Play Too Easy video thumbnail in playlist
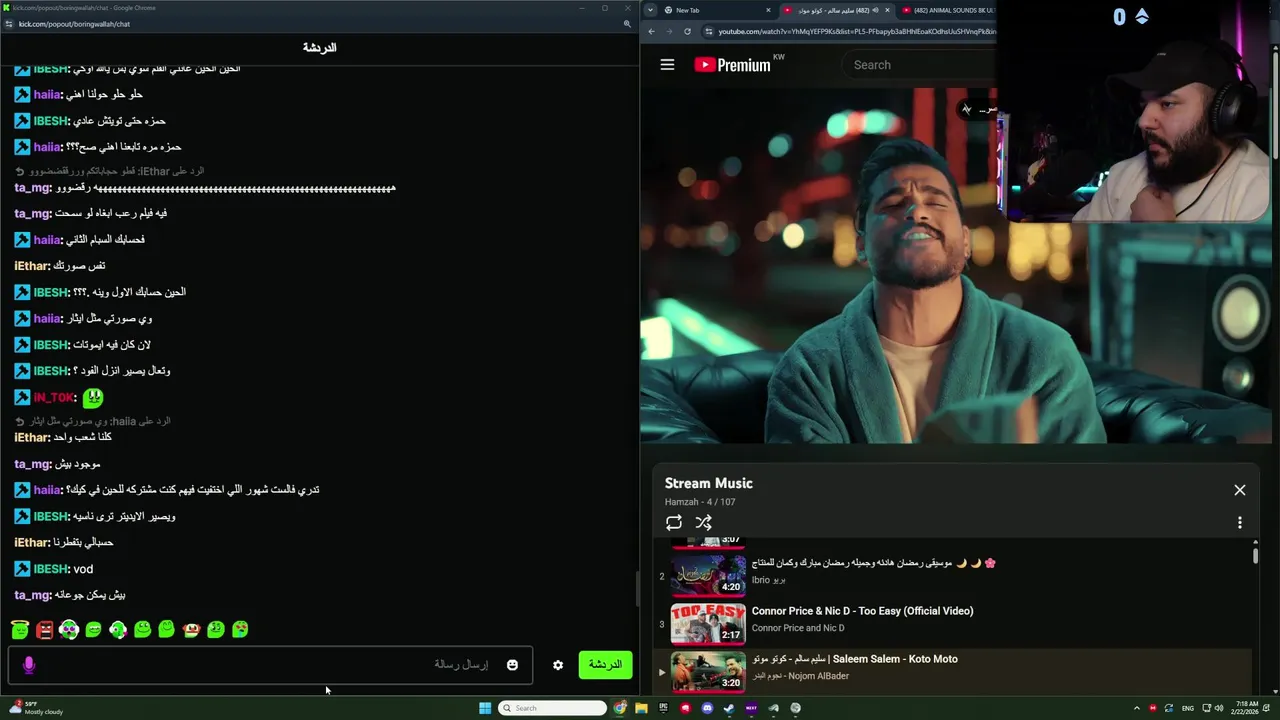The image size is (1280, 720). pos(708,624)
